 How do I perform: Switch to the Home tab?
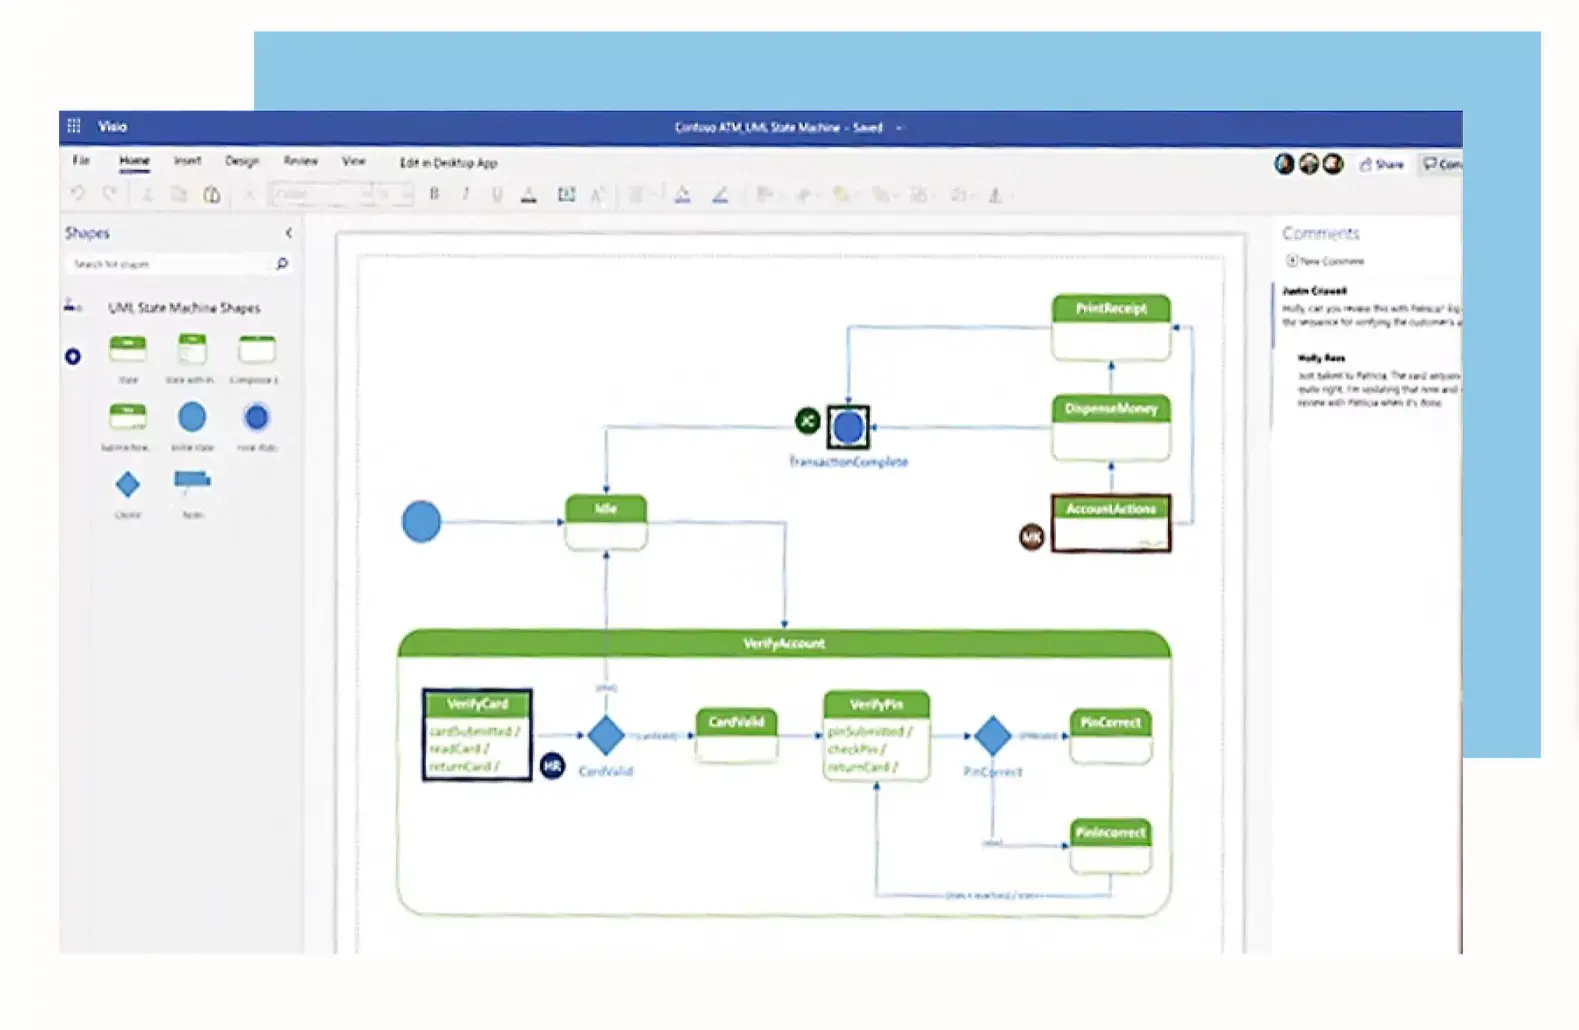click(x=134, y=160)
